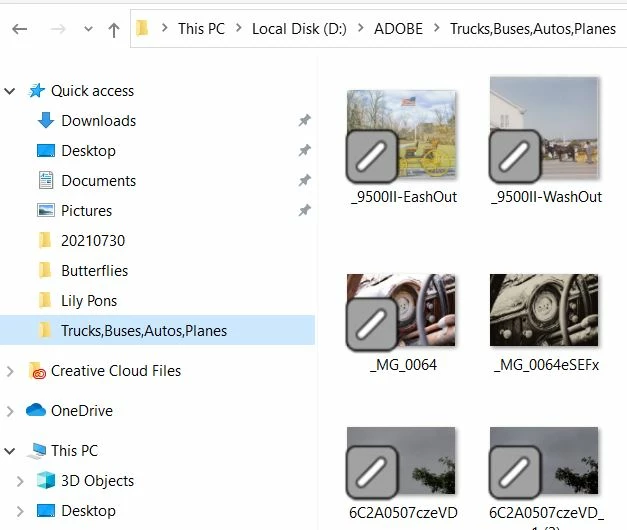Screen dimensions: 627x530
Task: Click the Forward navigation arrow
Action: coord(58,29)
